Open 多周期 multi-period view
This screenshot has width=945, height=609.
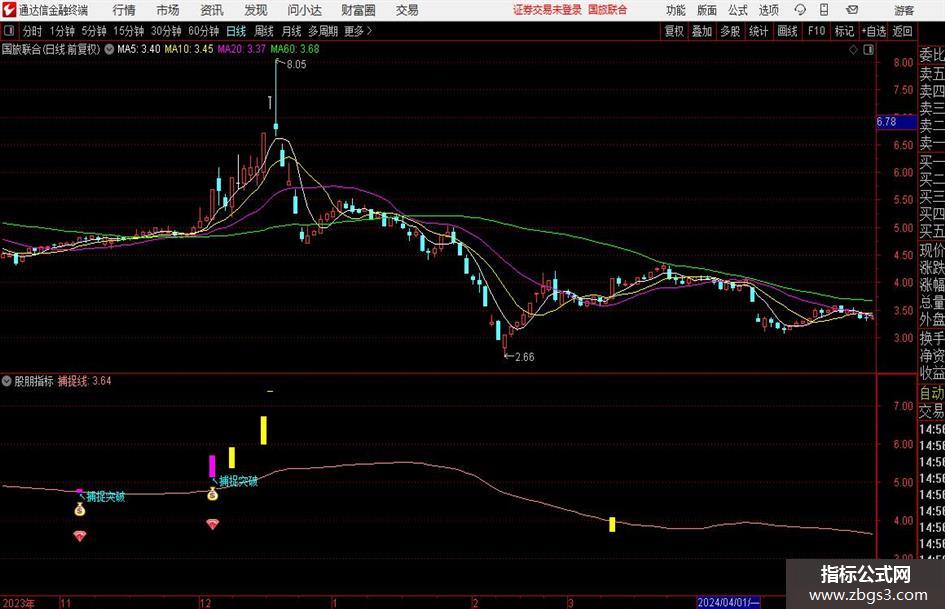[323, 31]
